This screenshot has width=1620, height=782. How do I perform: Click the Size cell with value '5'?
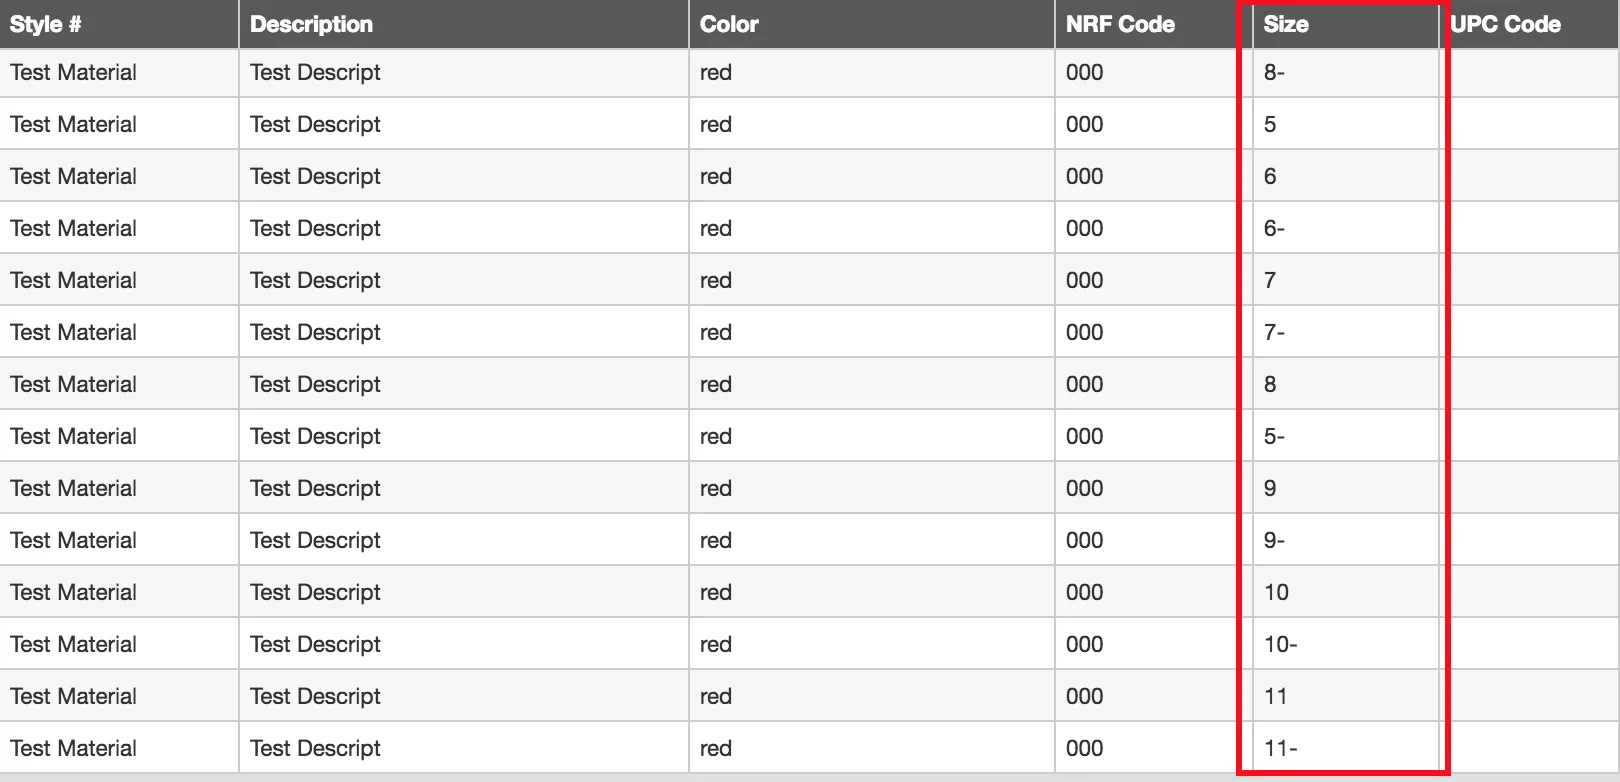pyautogui.click(x=1270, y=124)
